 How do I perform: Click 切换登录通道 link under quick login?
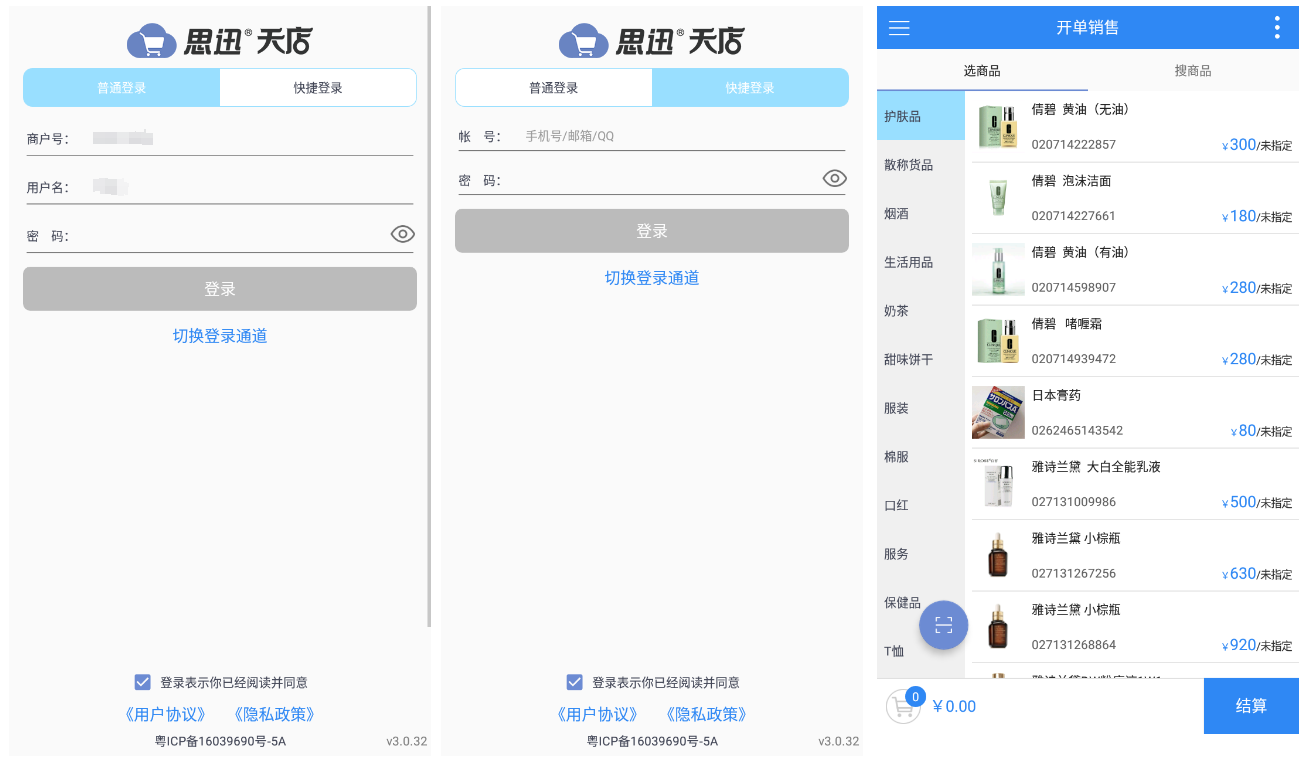pos(652,278)
